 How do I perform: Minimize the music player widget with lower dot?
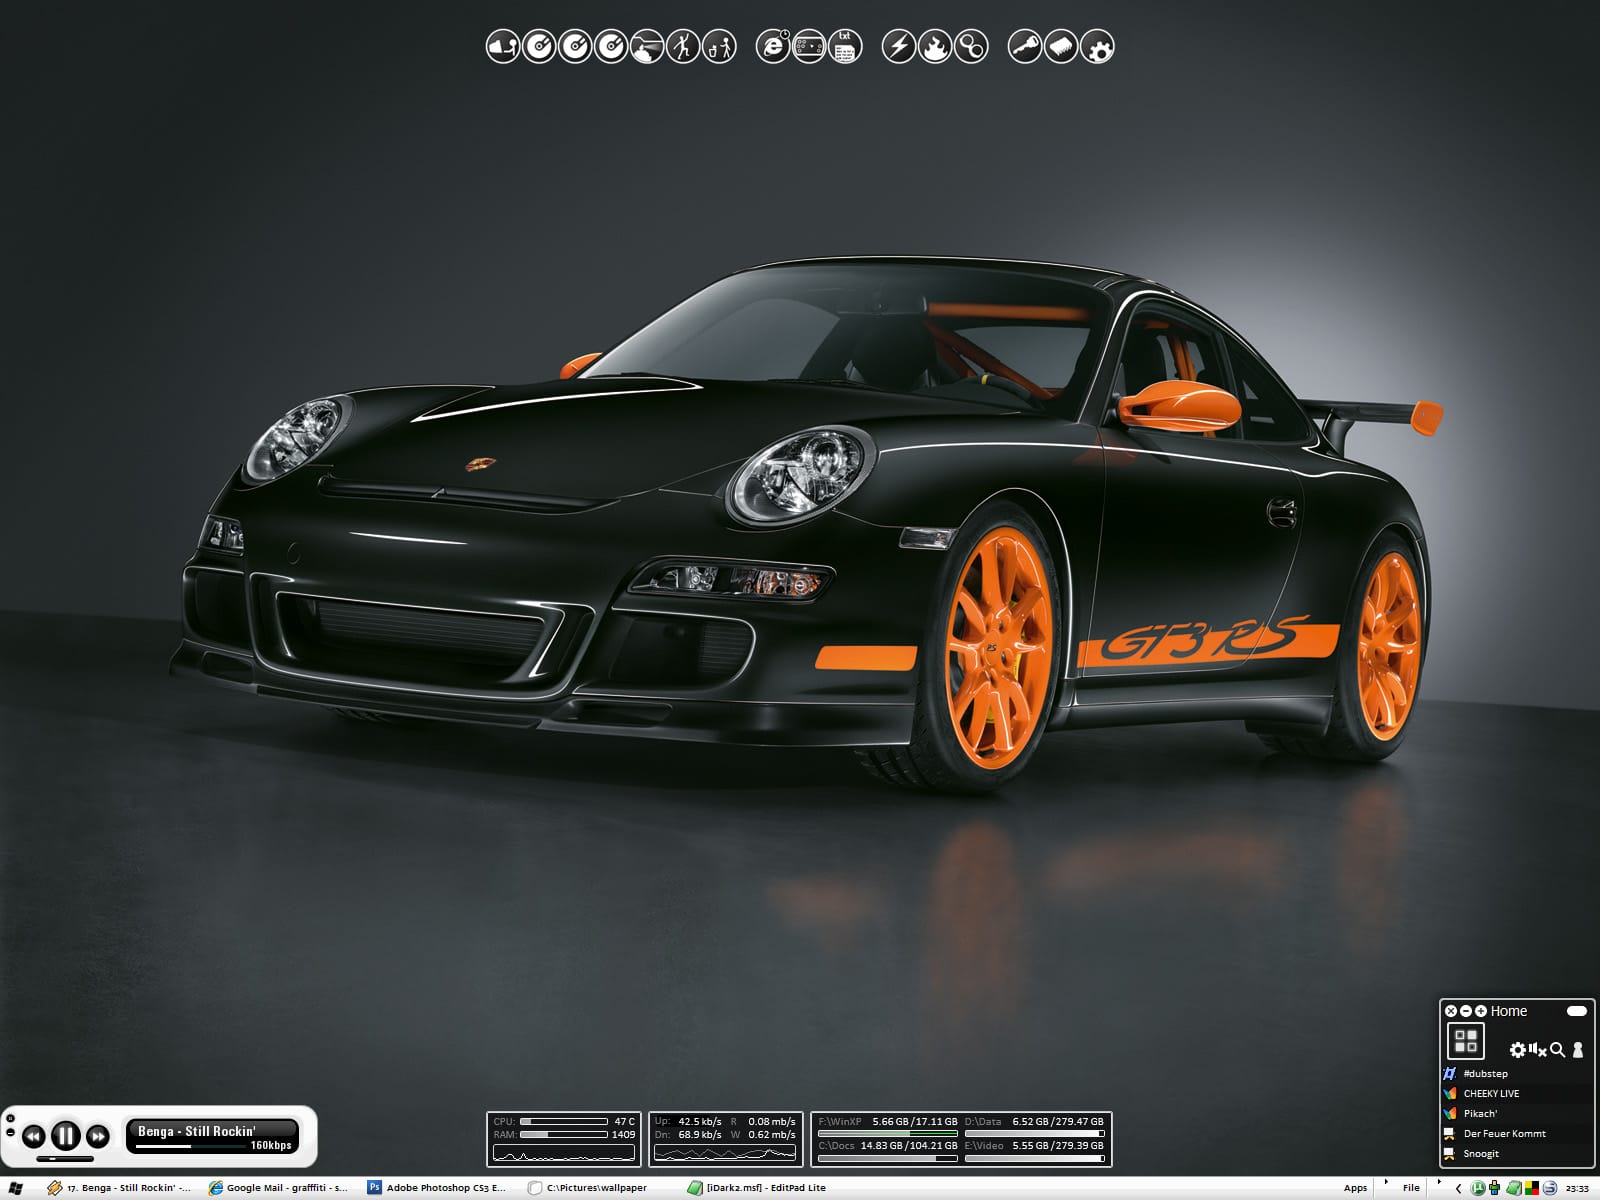point(10,1132)
